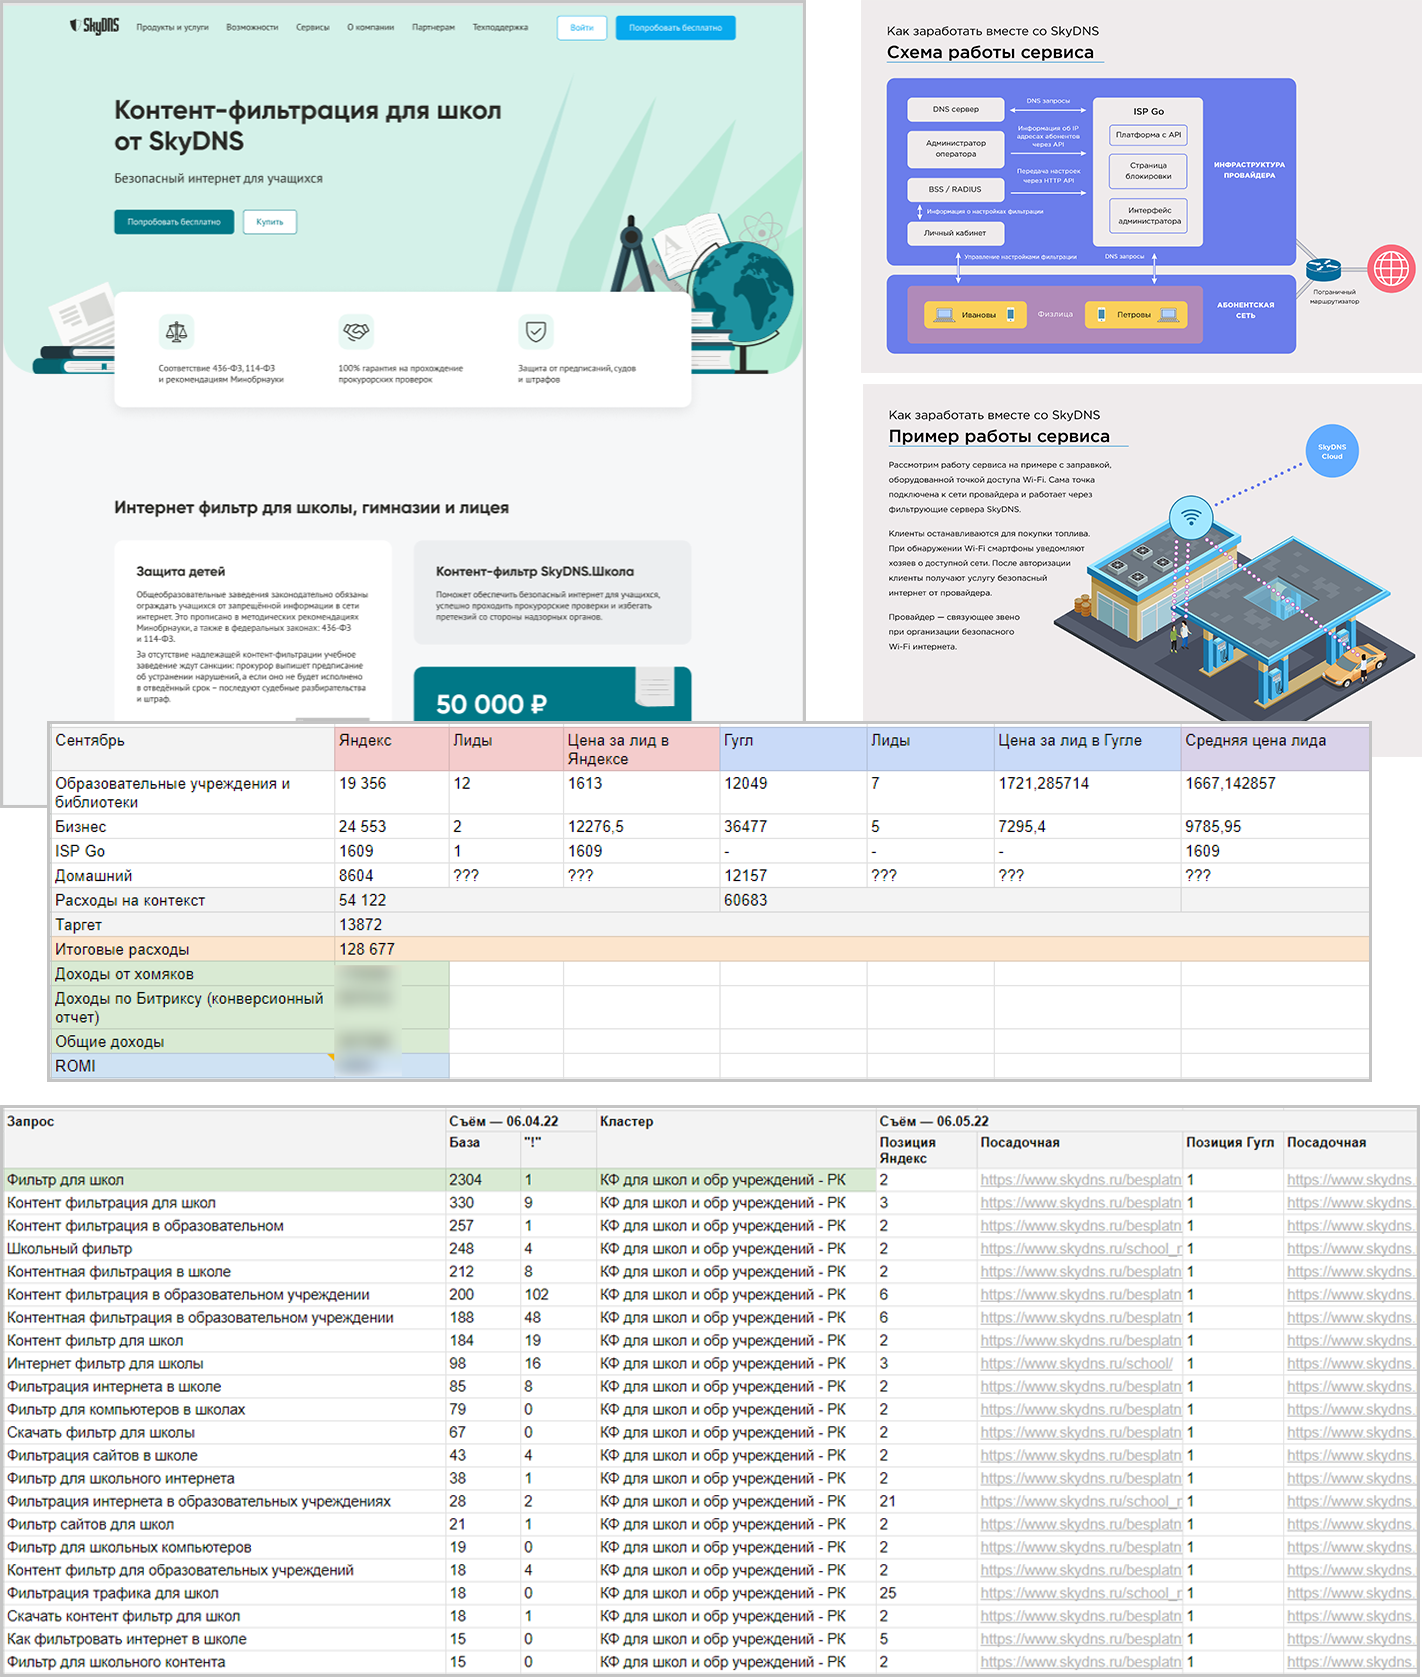
Task: Click the green Попробовать бесплатно hero button
Action: click(174, 222)
